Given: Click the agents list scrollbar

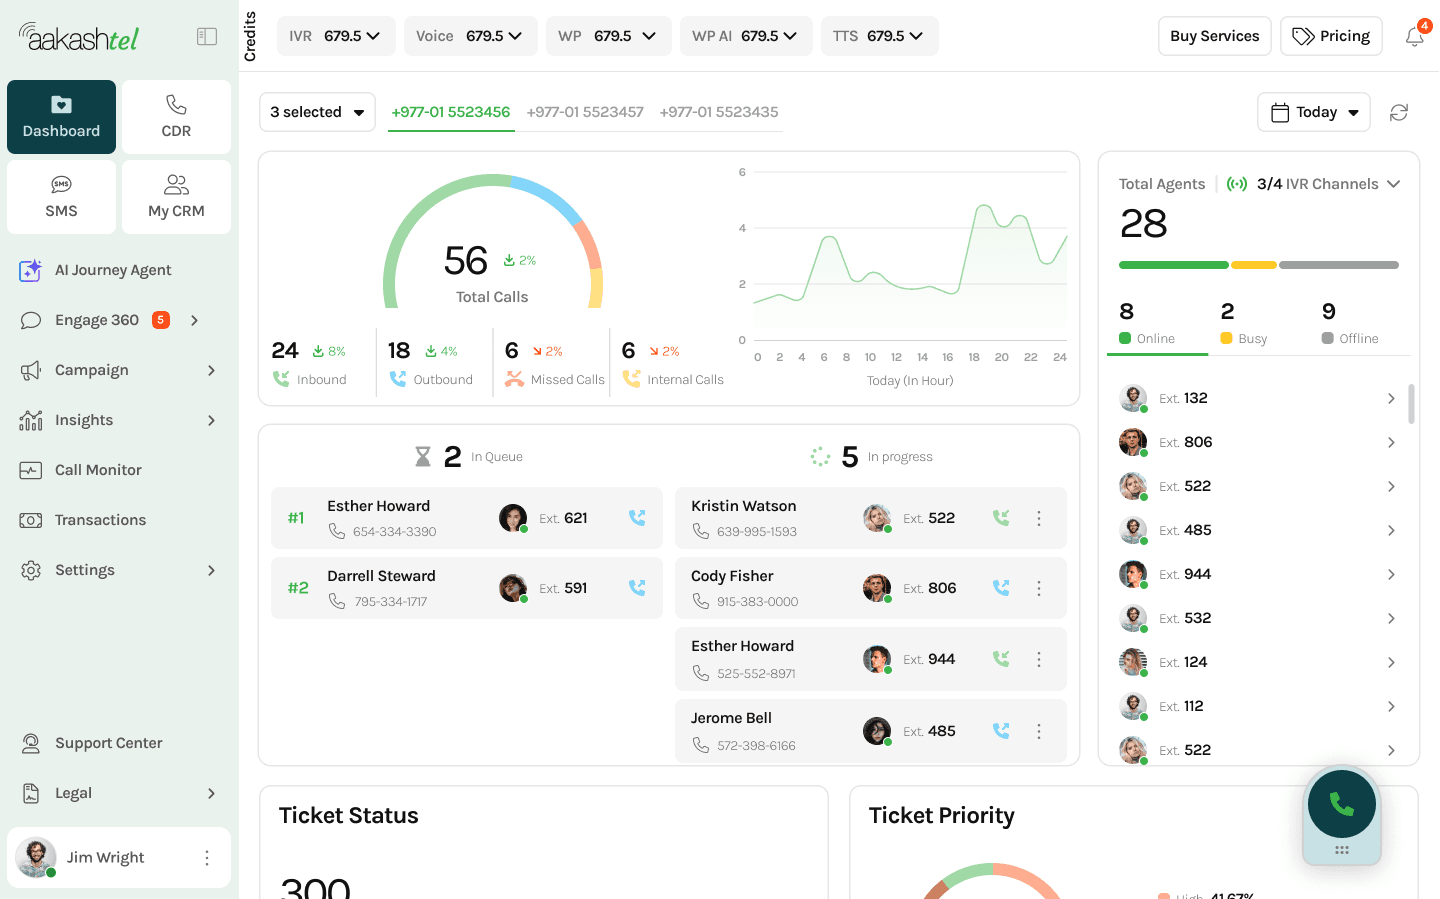Looking at the screenshot, I should 1411,403.
